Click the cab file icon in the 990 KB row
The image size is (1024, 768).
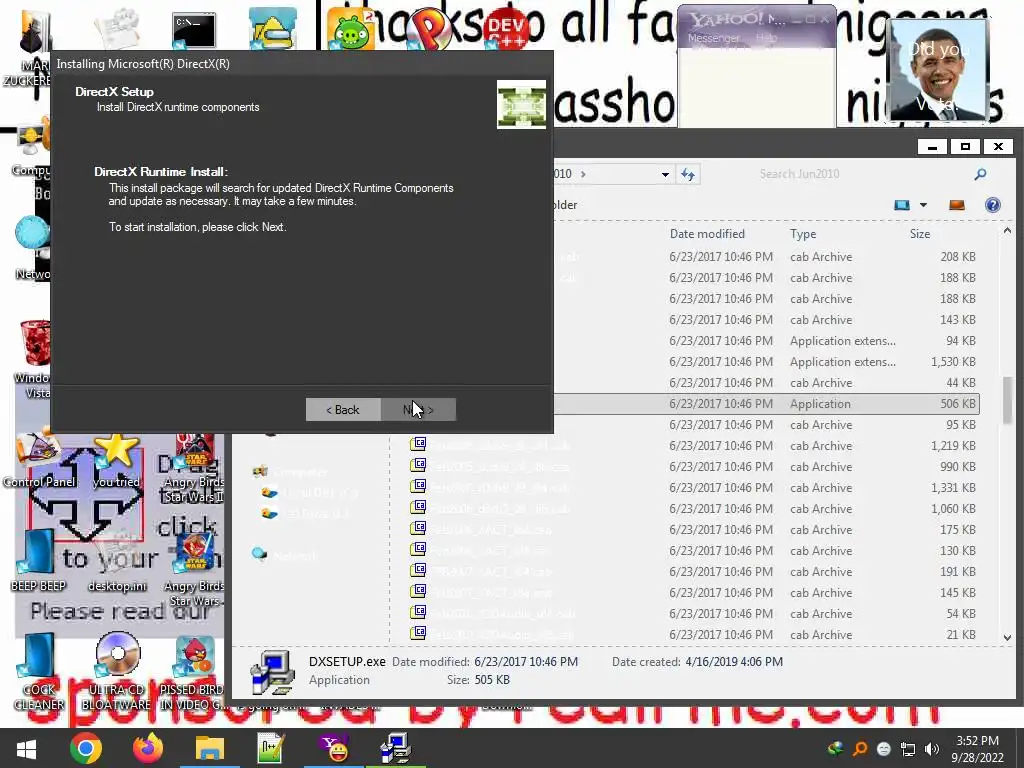pyautogui.click(x=418, y=466)
